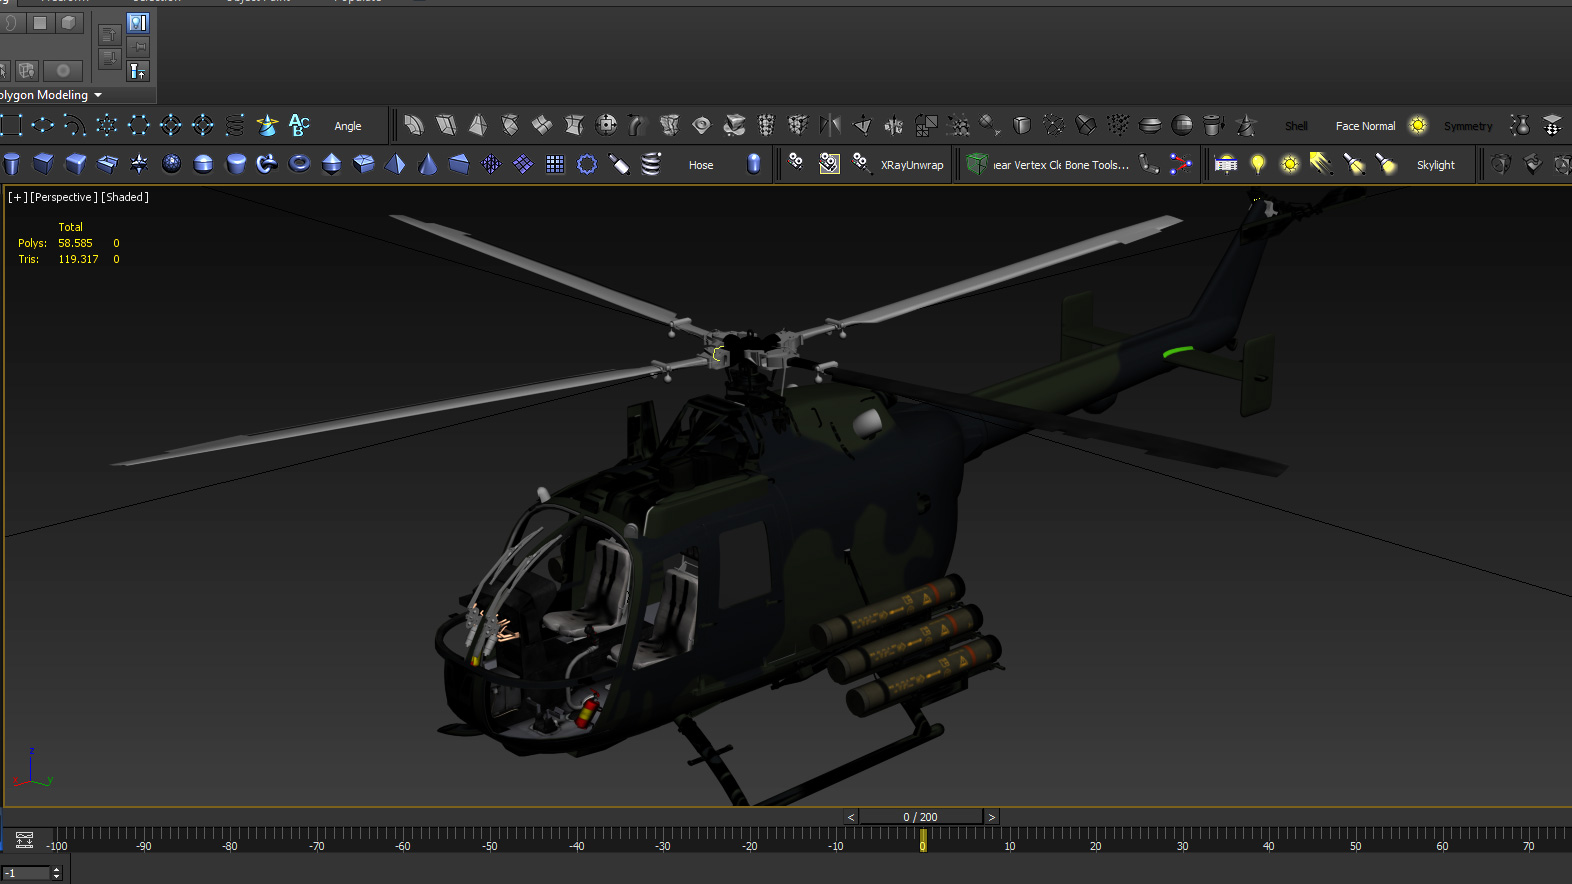The width and height of the screenshot is (1572, 884).
Task: Click the cube sub-object ribbon icon
Action: 69,22
